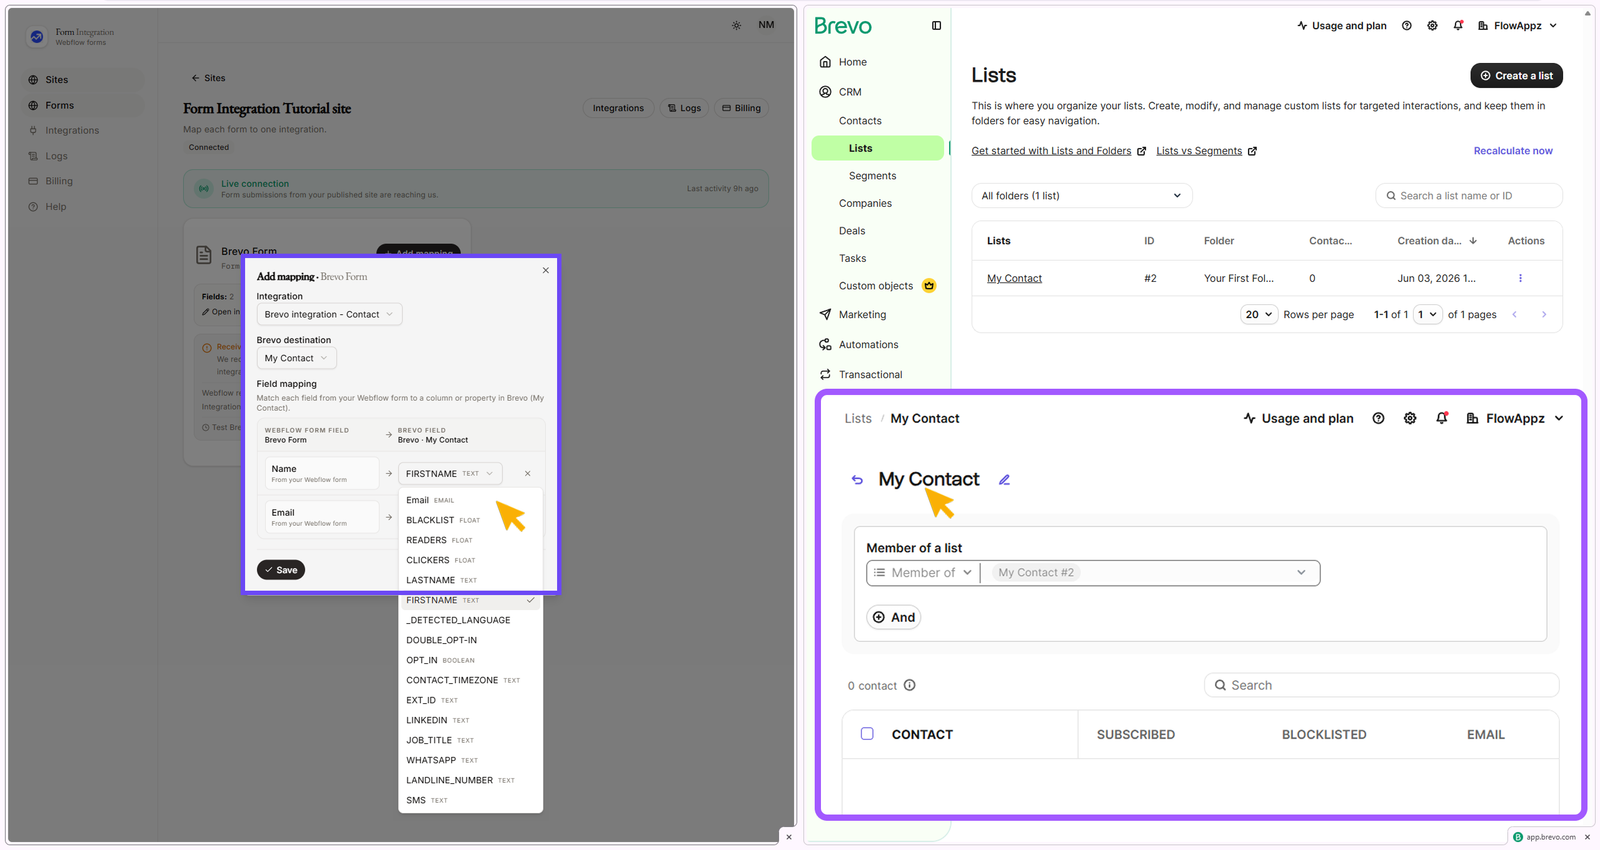This screenshot has width=1600, height=850.
Task: Click the Recalculate now link
Action: point(1513,151)
